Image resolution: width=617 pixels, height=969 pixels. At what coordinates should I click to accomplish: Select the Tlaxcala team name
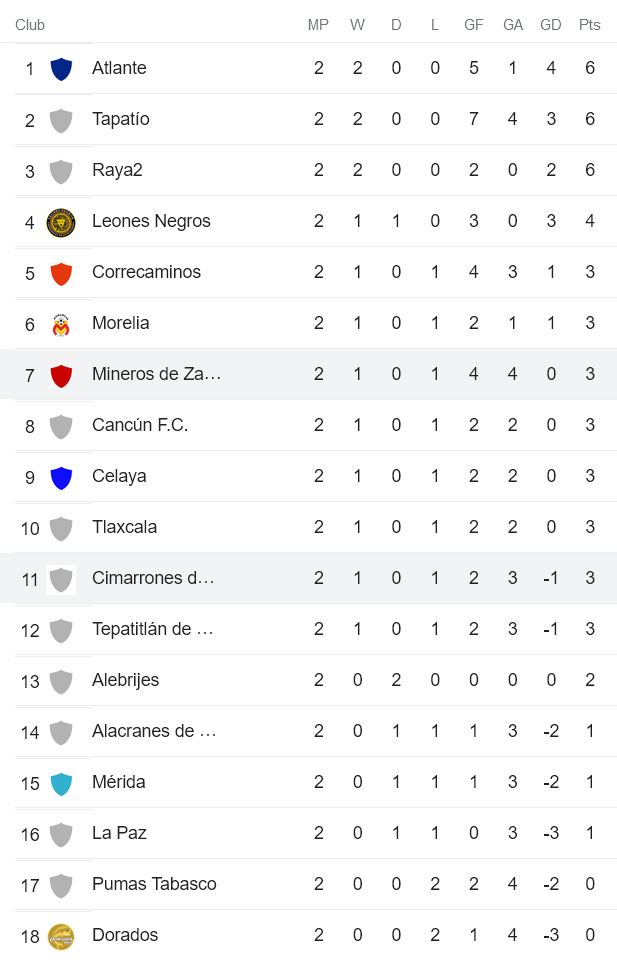(124, 527)
